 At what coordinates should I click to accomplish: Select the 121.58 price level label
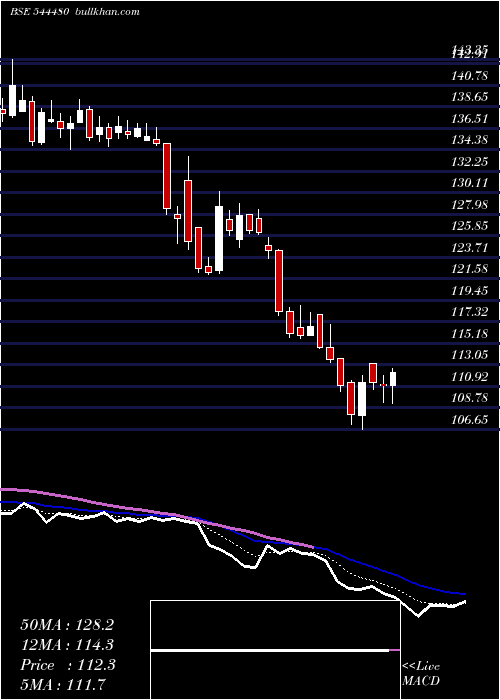click(x=469, y=269)
